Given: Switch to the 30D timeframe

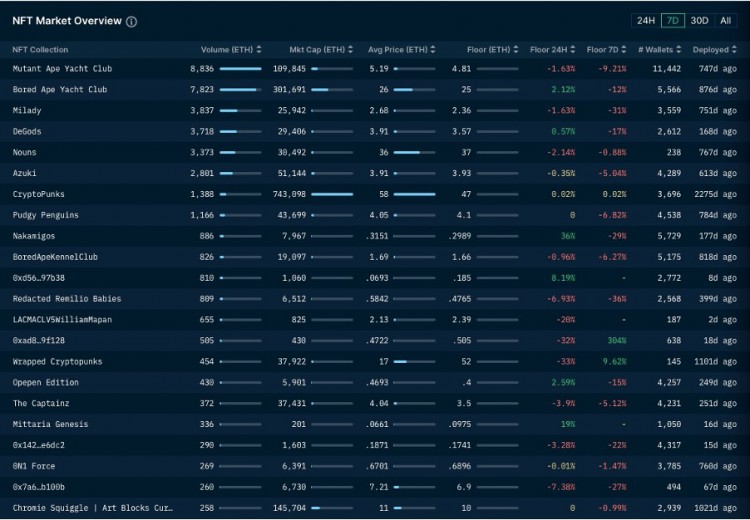Looking at the screenshot, I should pos(700,21).
